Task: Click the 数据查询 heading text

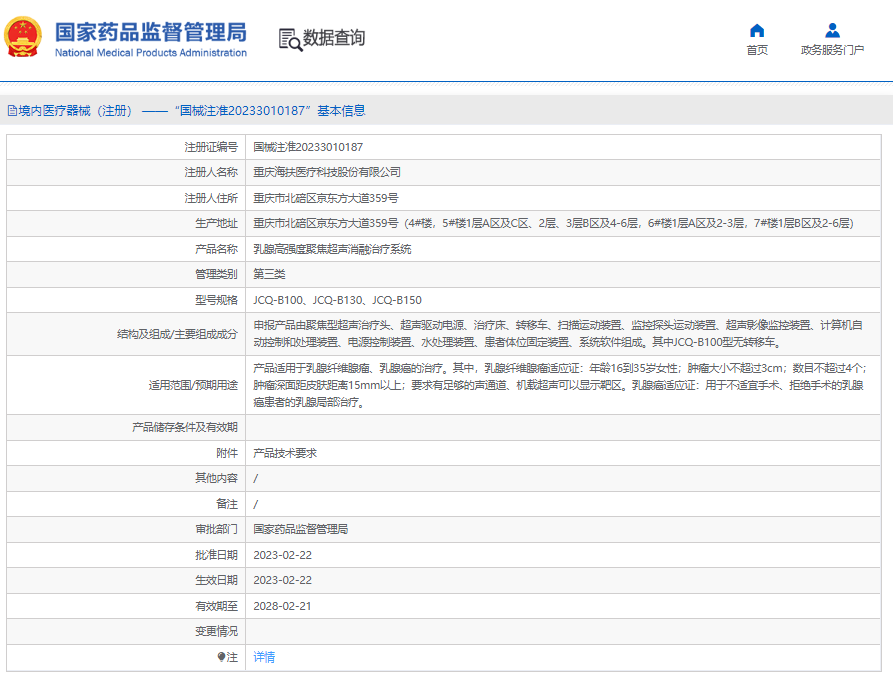Action: (x=334, y=38)
